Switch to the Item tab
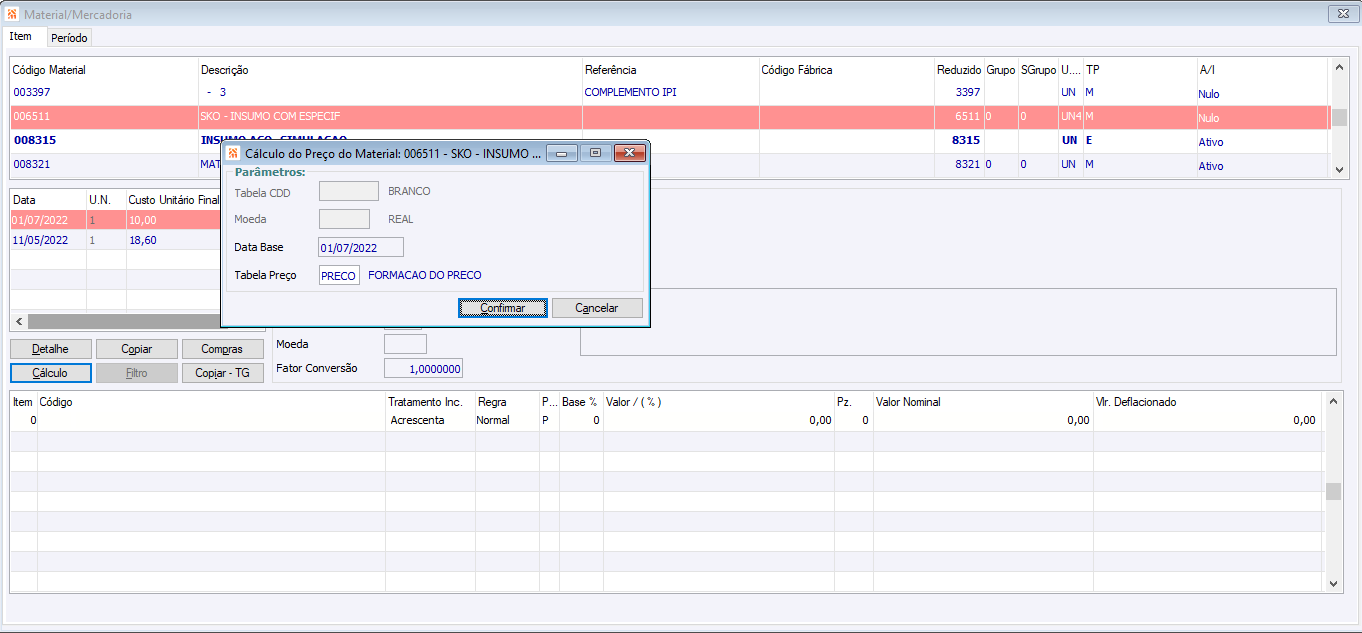 pyautogui.click(x=21, y=37)
